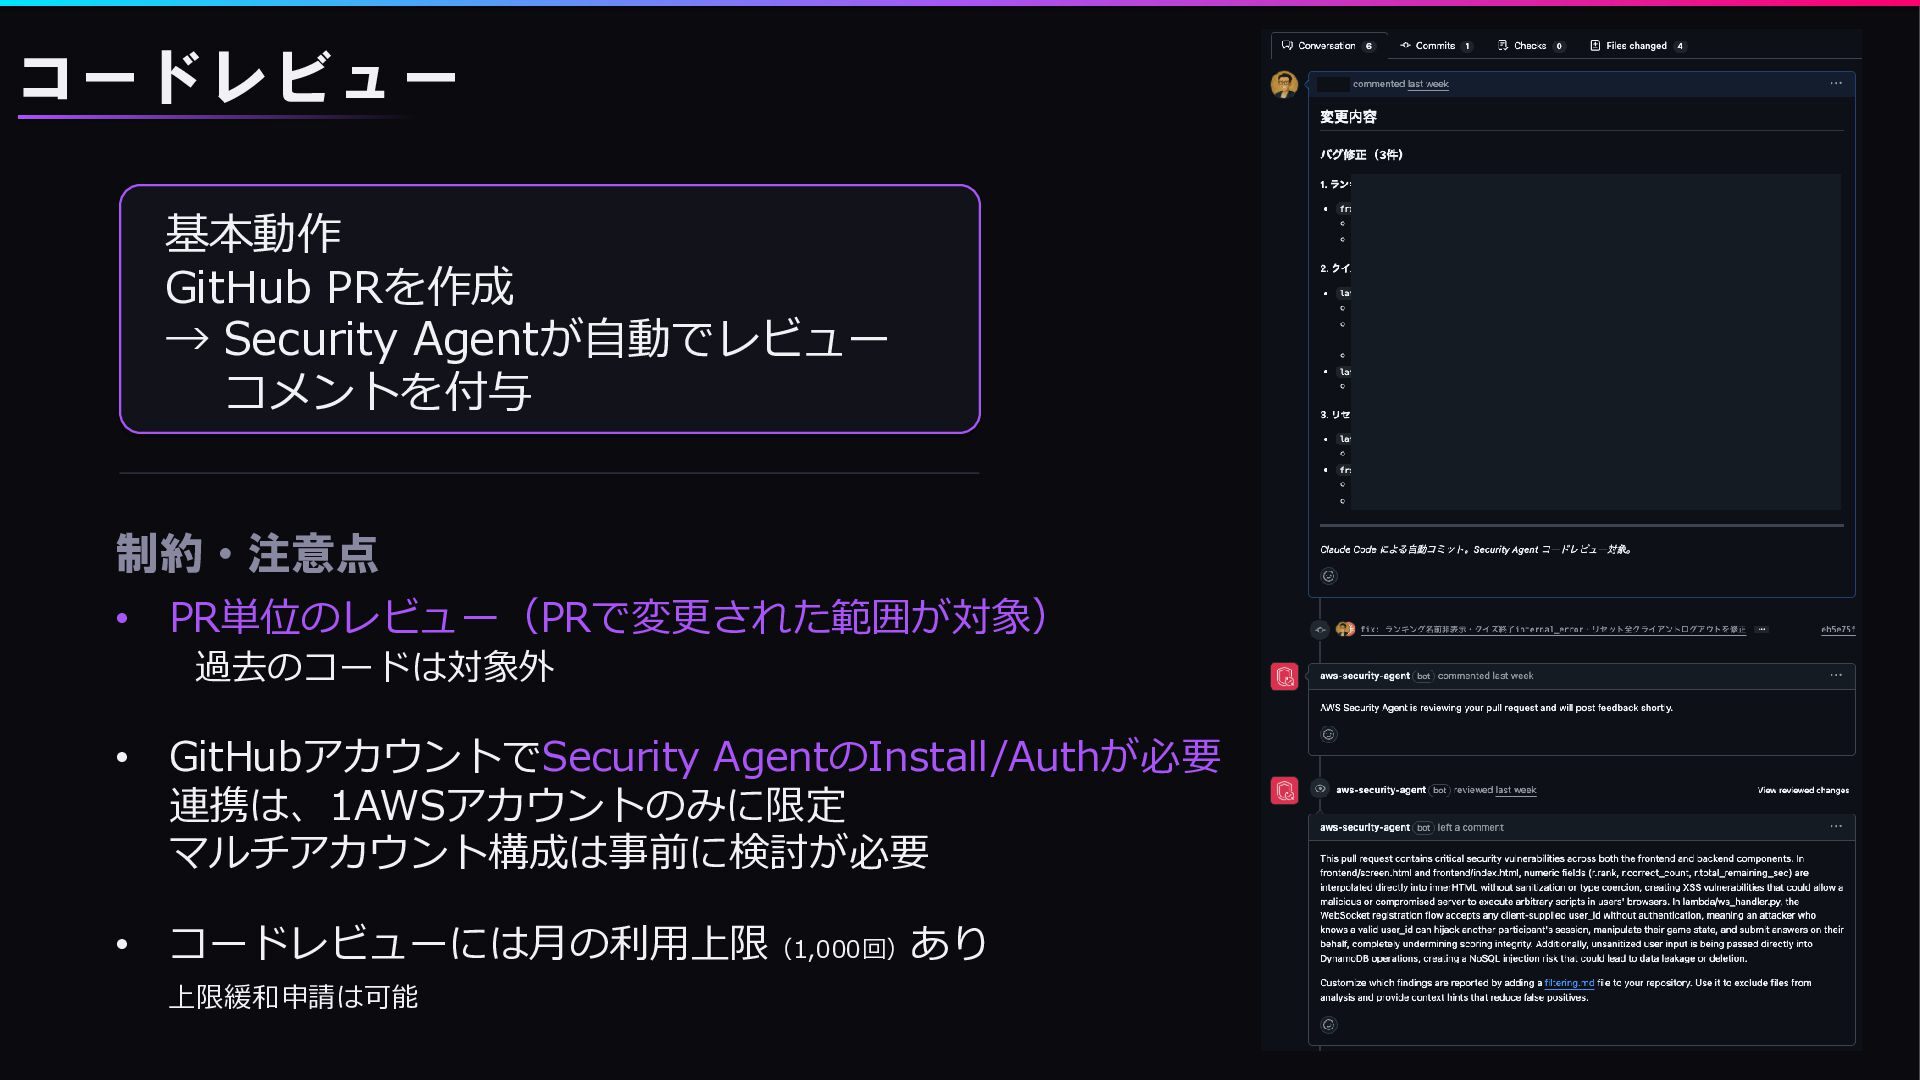The height and width of the screenshot is (1080, 1920).
Task: Click the PR author's avatar
Action: 1284,85
